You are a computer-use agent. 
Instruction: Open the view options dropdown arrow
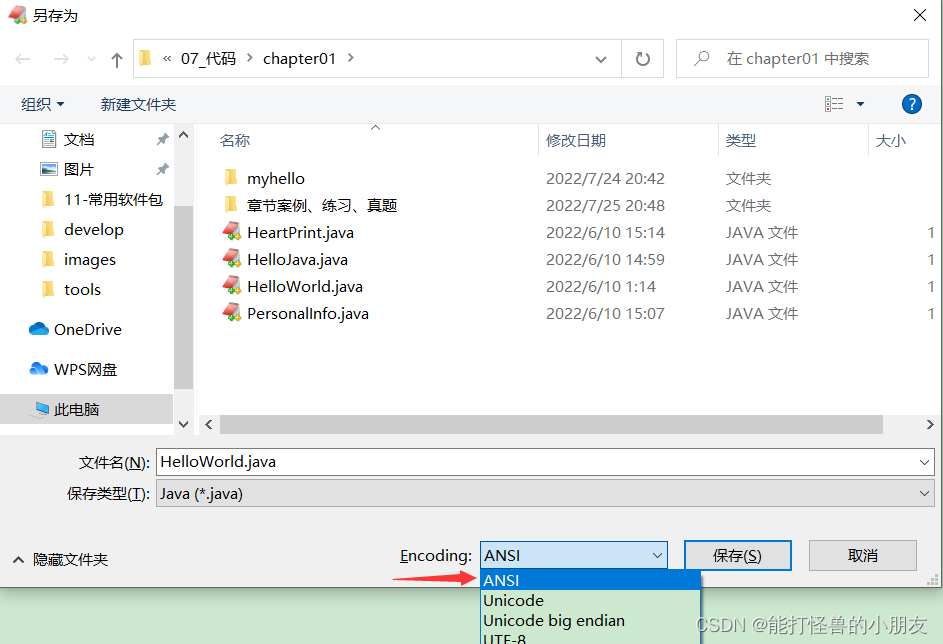pyautogui.click(x=860, y=104)
